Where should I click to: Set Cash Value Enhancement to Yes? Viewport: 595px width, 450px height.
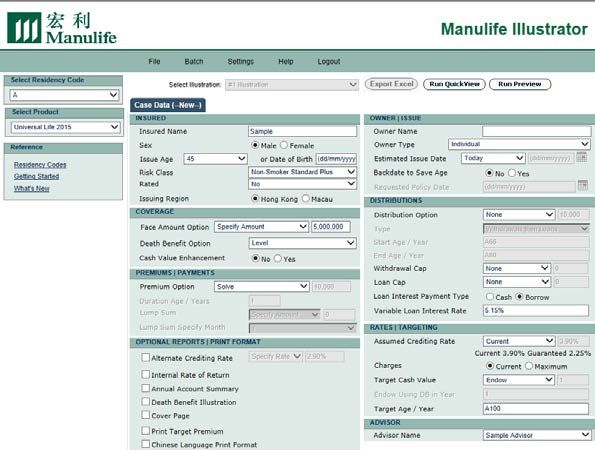pyautogui.click(x=278, y=259)
